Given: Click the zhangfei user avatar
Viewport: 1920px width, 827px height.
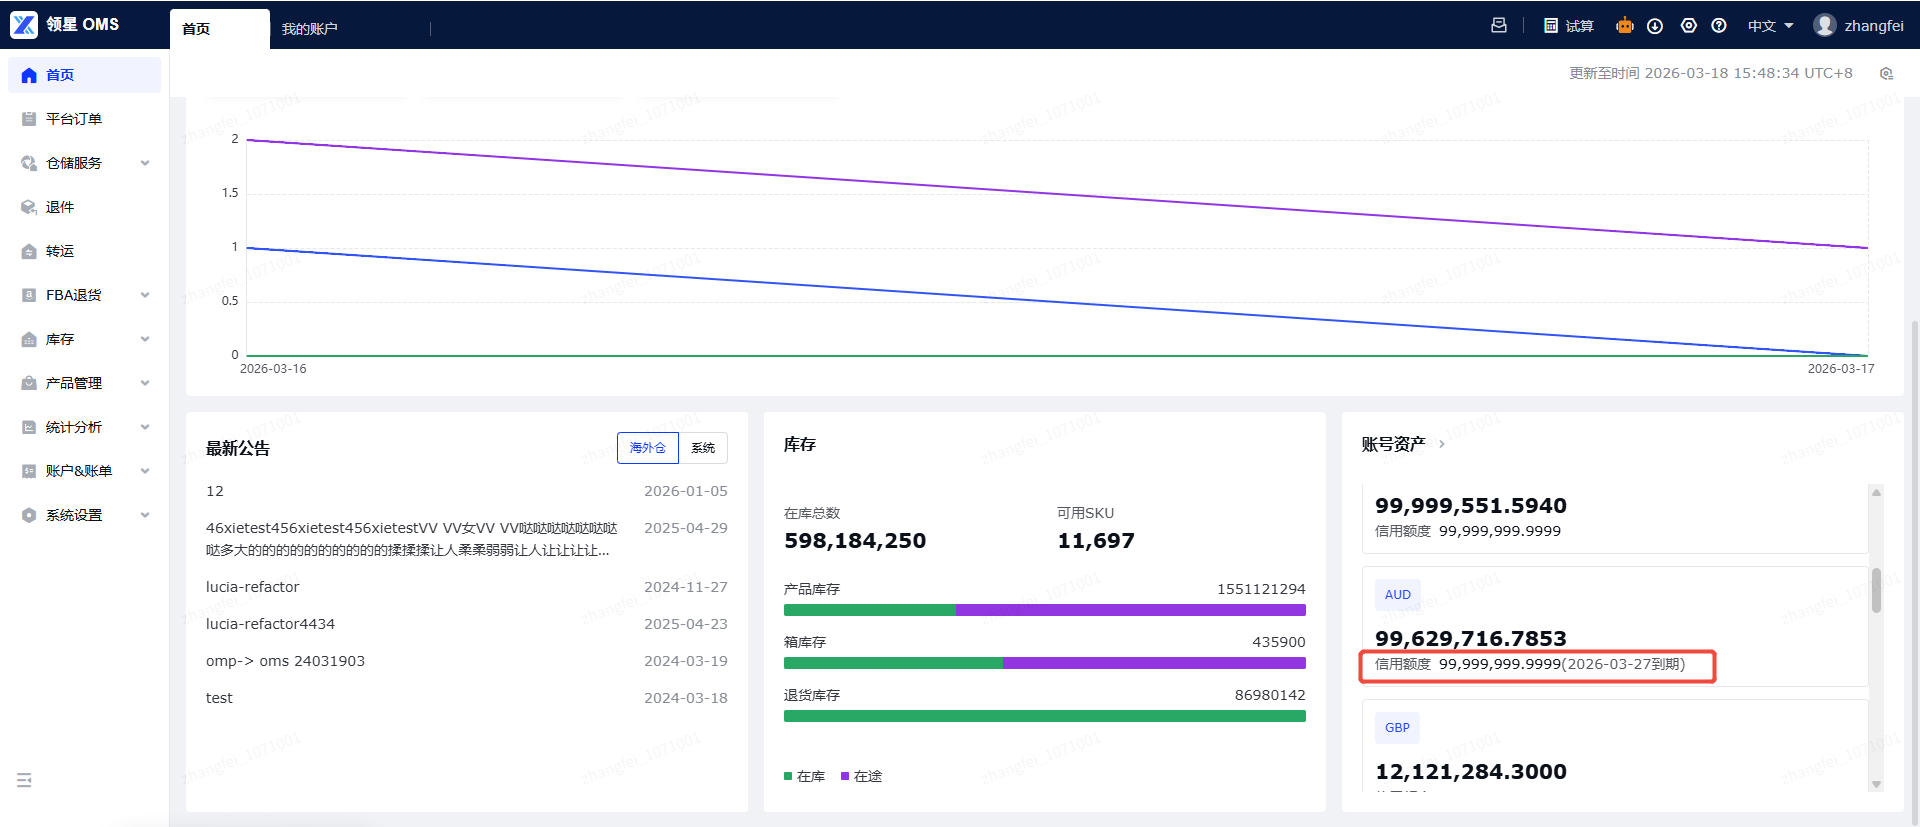Looking at the screenshot, I should coord(1825,25).
